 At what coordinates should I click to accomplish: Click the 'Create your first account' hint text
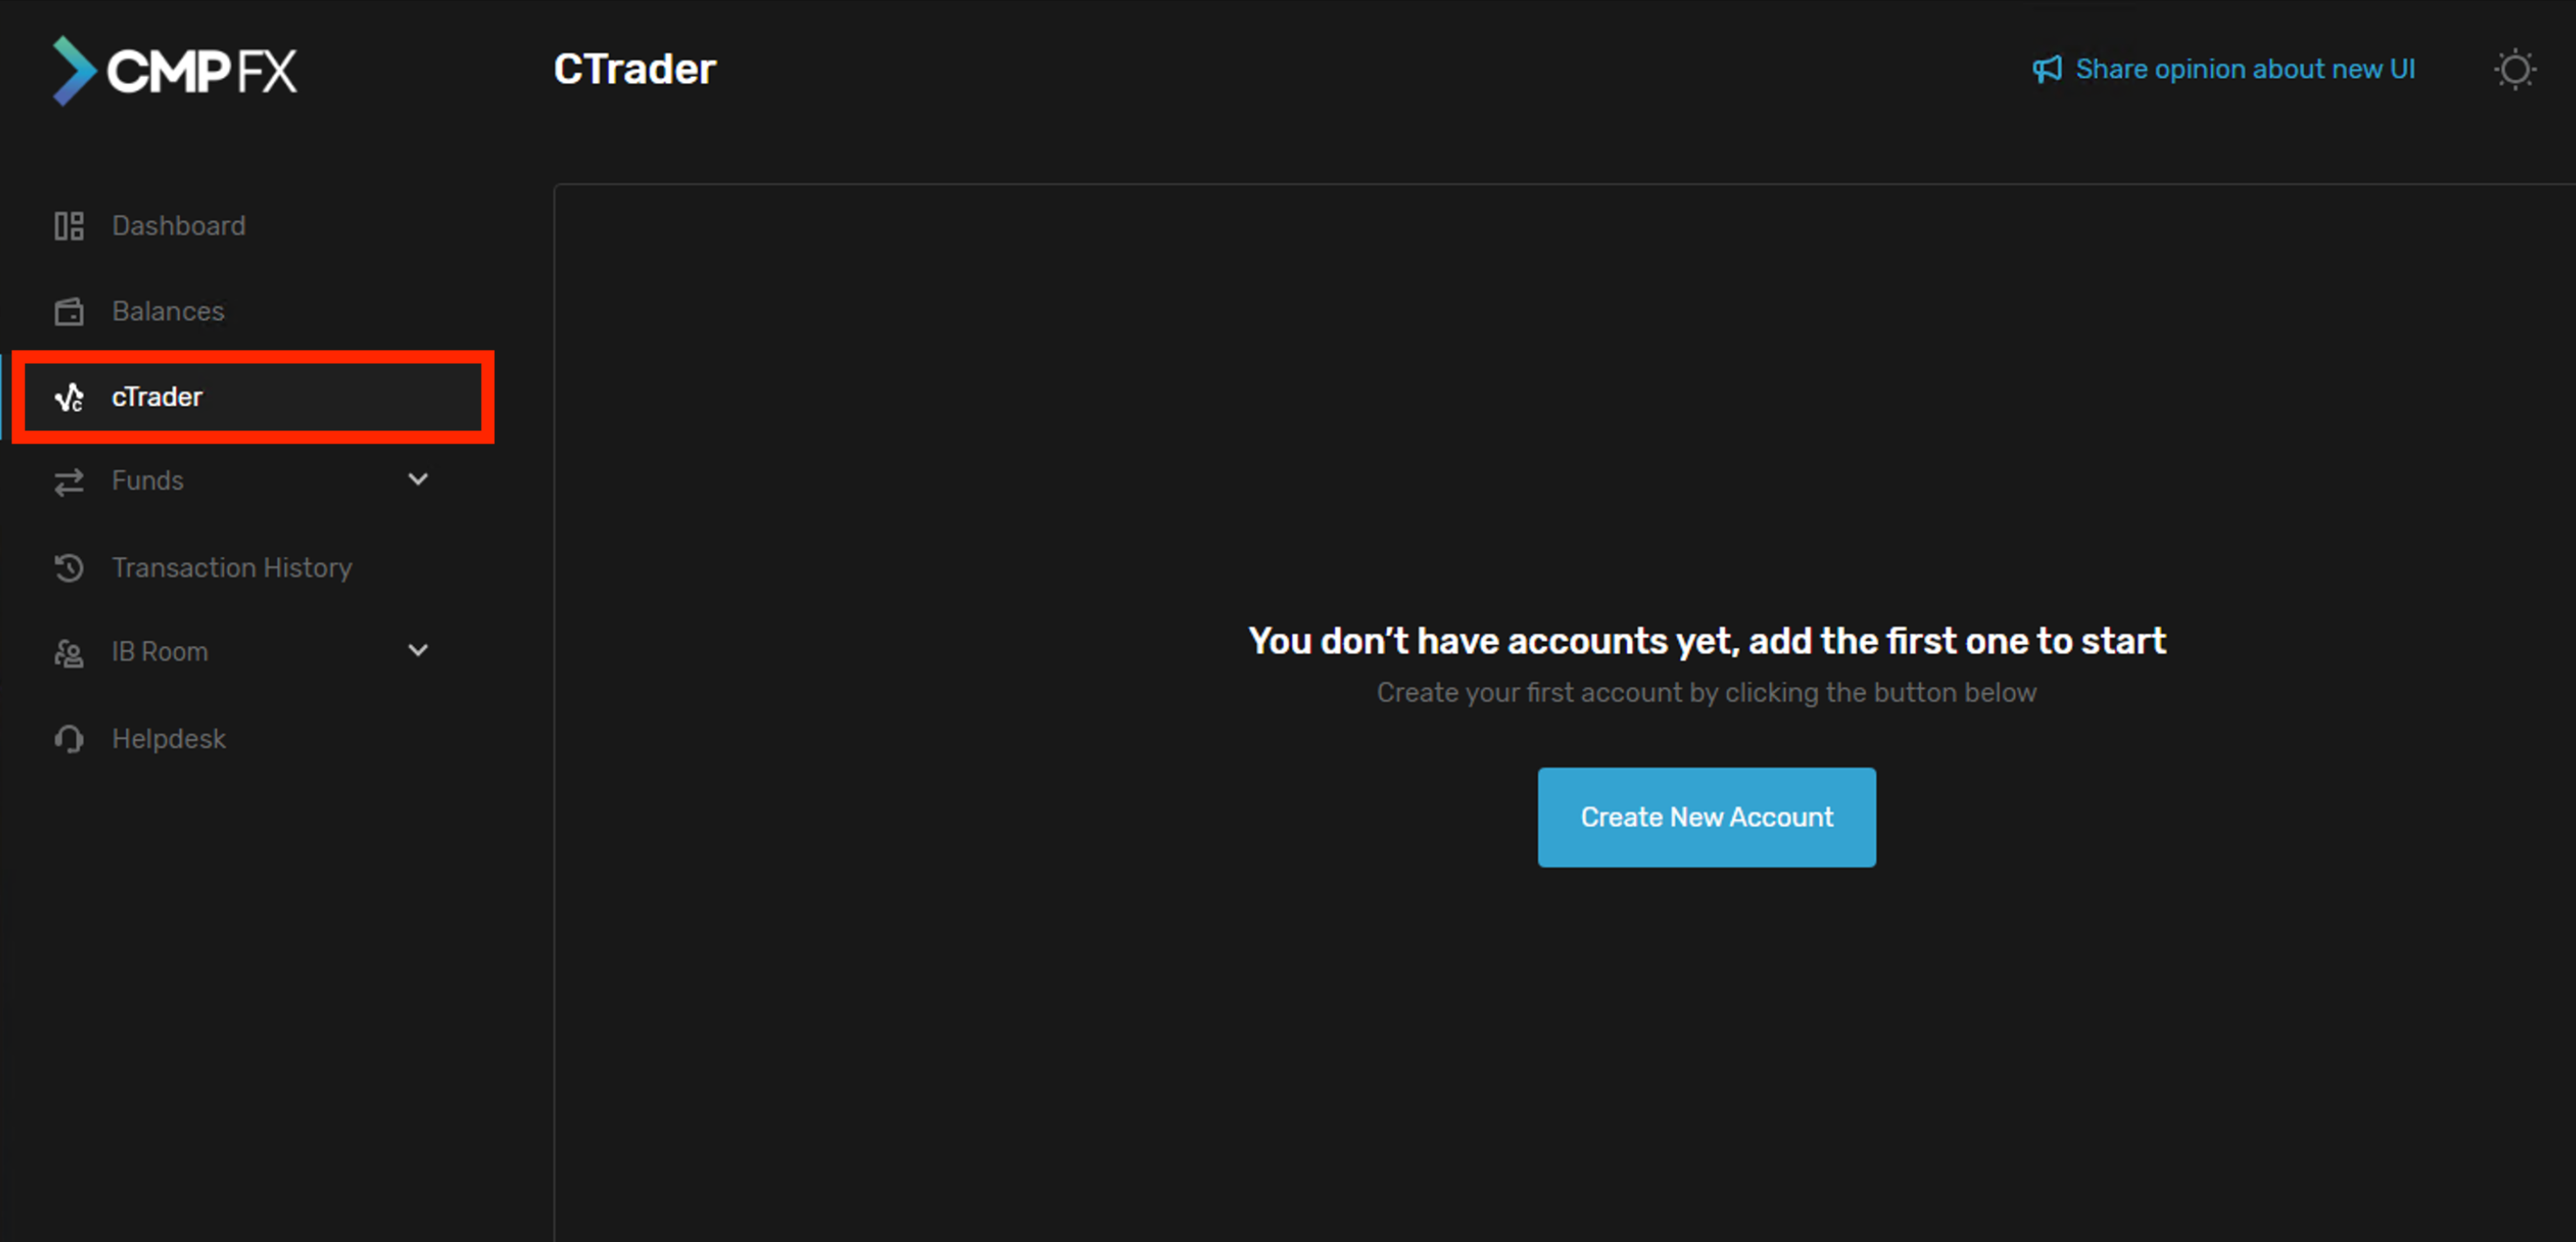click(x=1706, y=693)
